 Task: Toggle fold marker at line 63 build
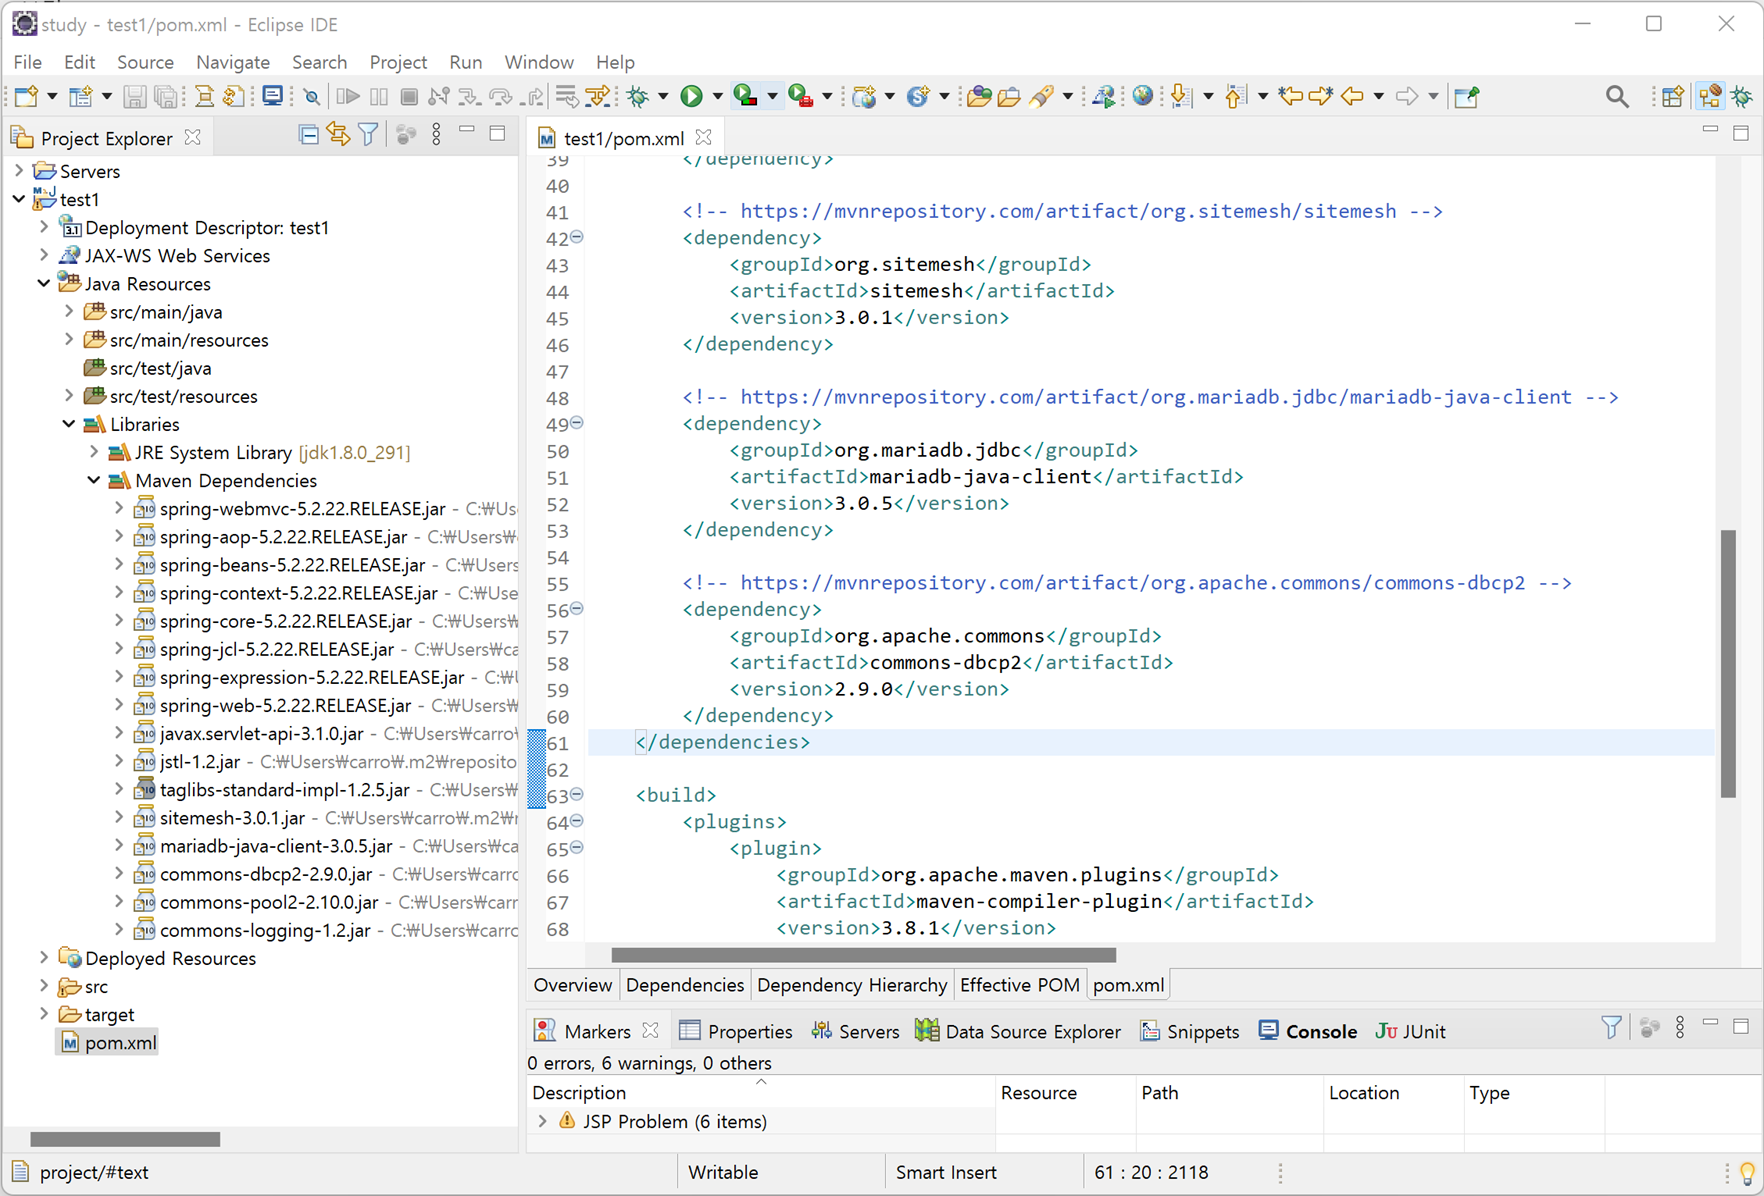(577, 796)
